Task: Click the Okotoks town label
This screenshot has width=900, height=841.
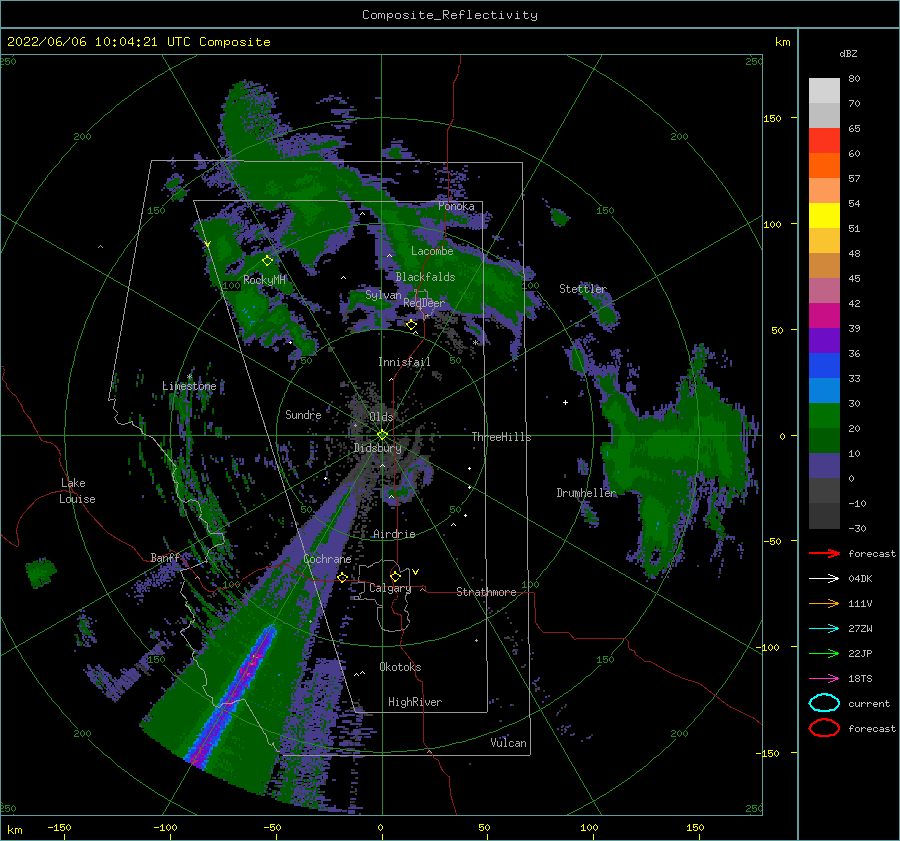Action: point(400,667)
